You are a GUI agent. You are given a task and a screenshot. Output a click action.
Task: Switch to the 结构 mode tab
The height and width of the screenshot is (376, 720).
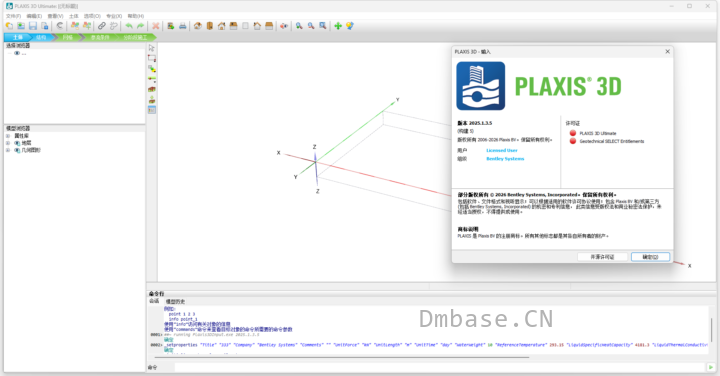41,37
